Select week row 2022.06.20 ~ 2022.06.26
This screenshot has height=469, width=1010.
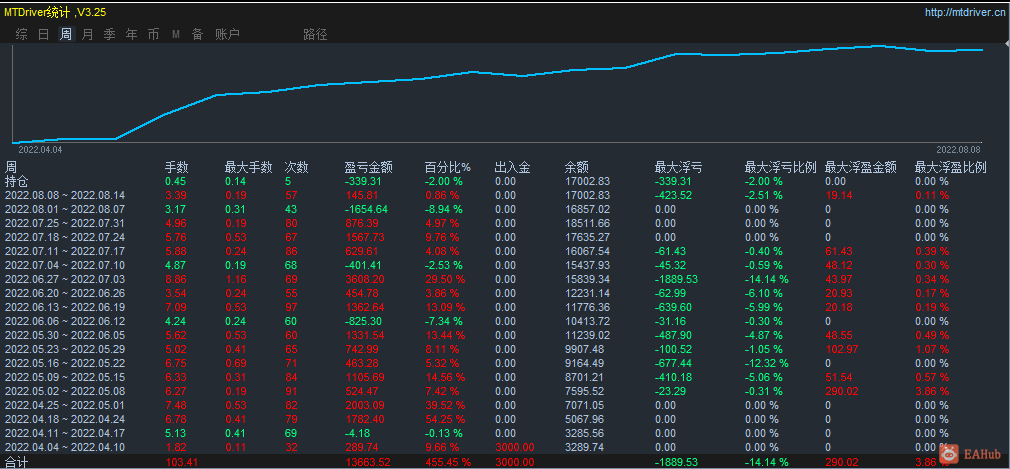(x=64, y=292)
